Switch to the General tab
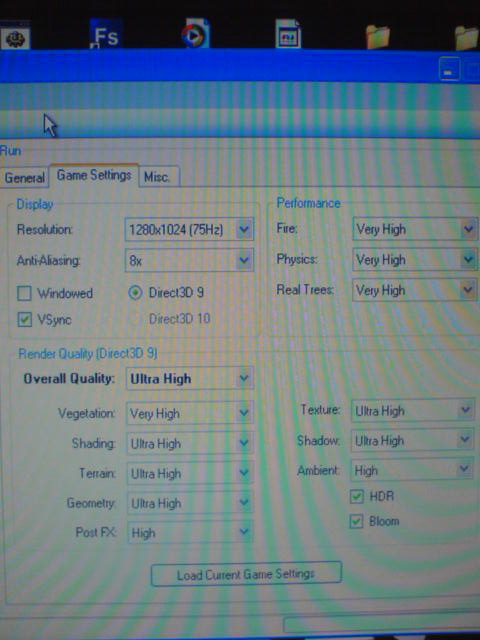The width and height of the screenshot is (480, 640). point(24,178)
